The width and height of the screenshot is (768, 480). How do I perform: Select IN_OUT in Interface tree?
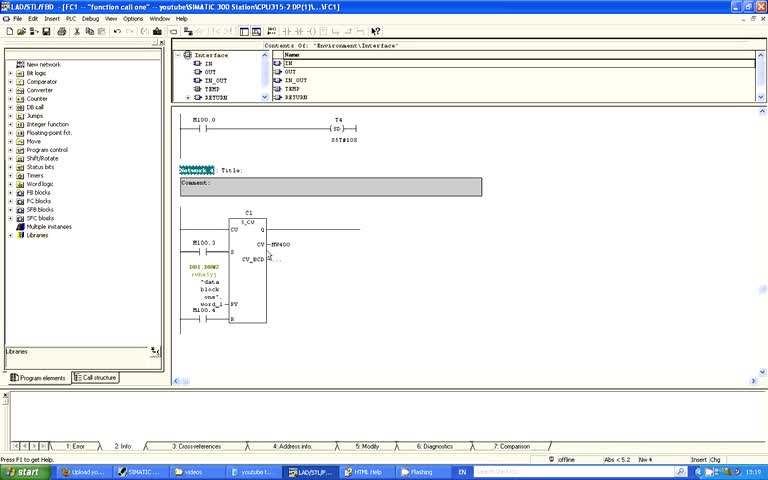[x=216, y=81]
